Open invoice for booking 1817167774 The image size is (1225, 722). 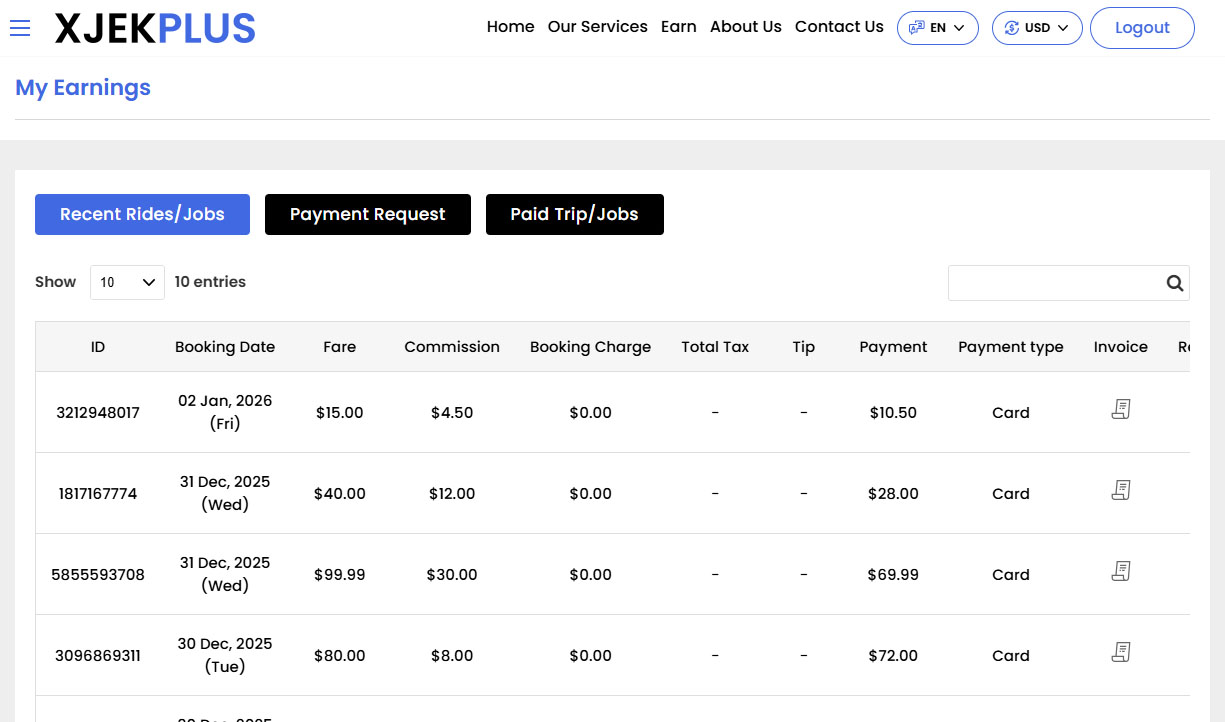coord(1120,490)
